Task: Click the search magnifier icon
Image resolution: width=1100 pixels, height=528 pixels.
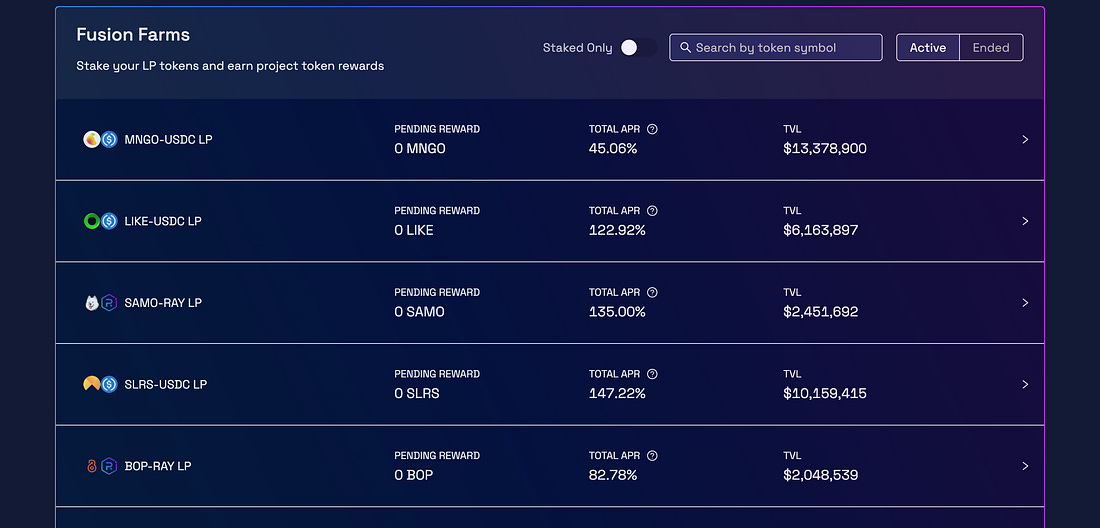Action: click(685, 48)
